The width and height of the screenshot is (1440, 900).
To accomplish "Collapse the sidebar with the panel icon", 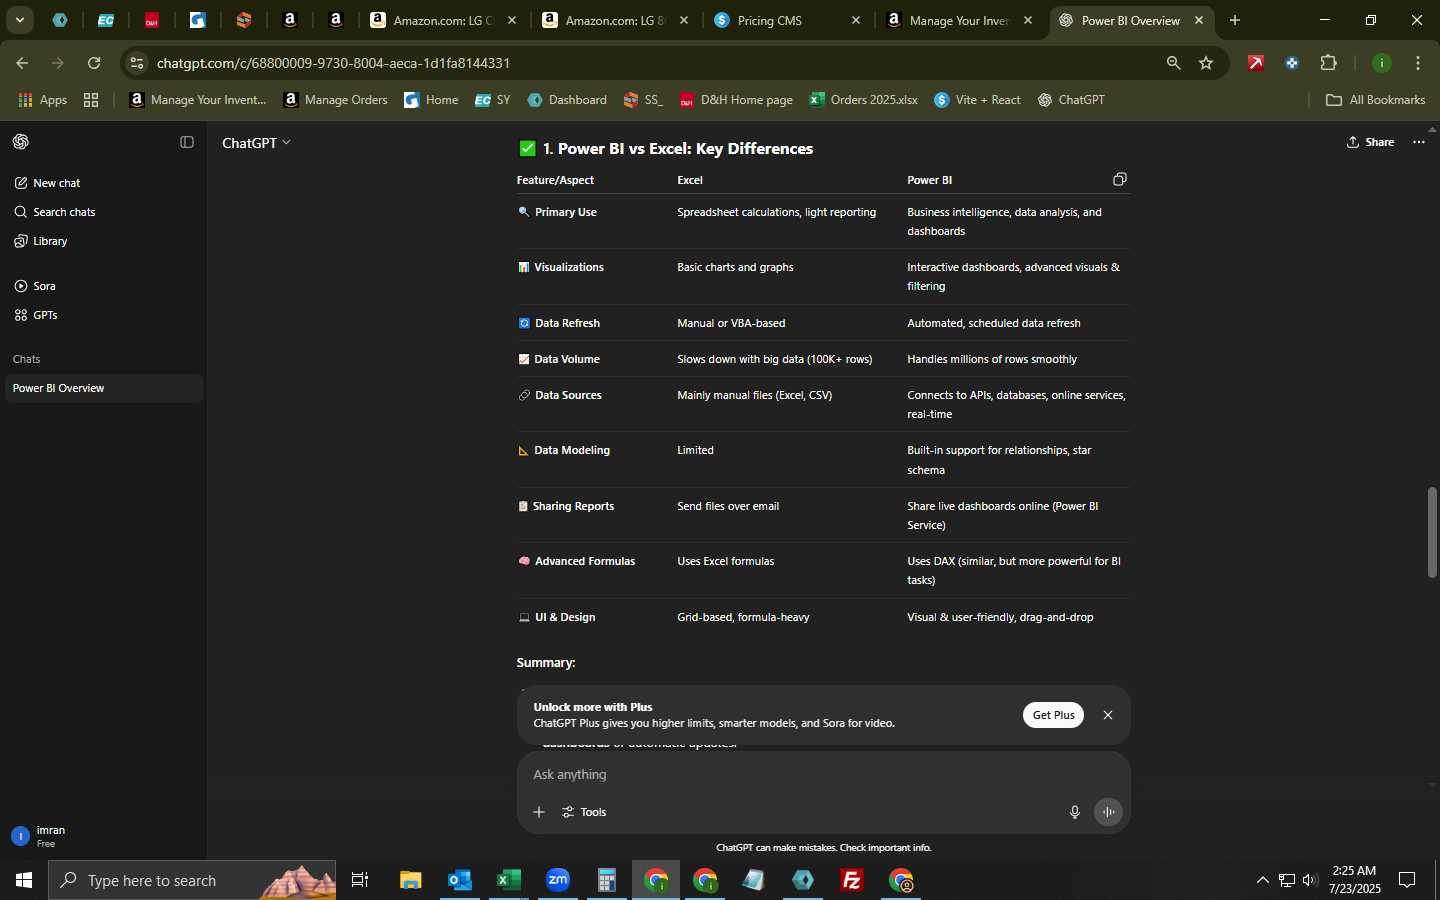I will (x=186, y=142).
